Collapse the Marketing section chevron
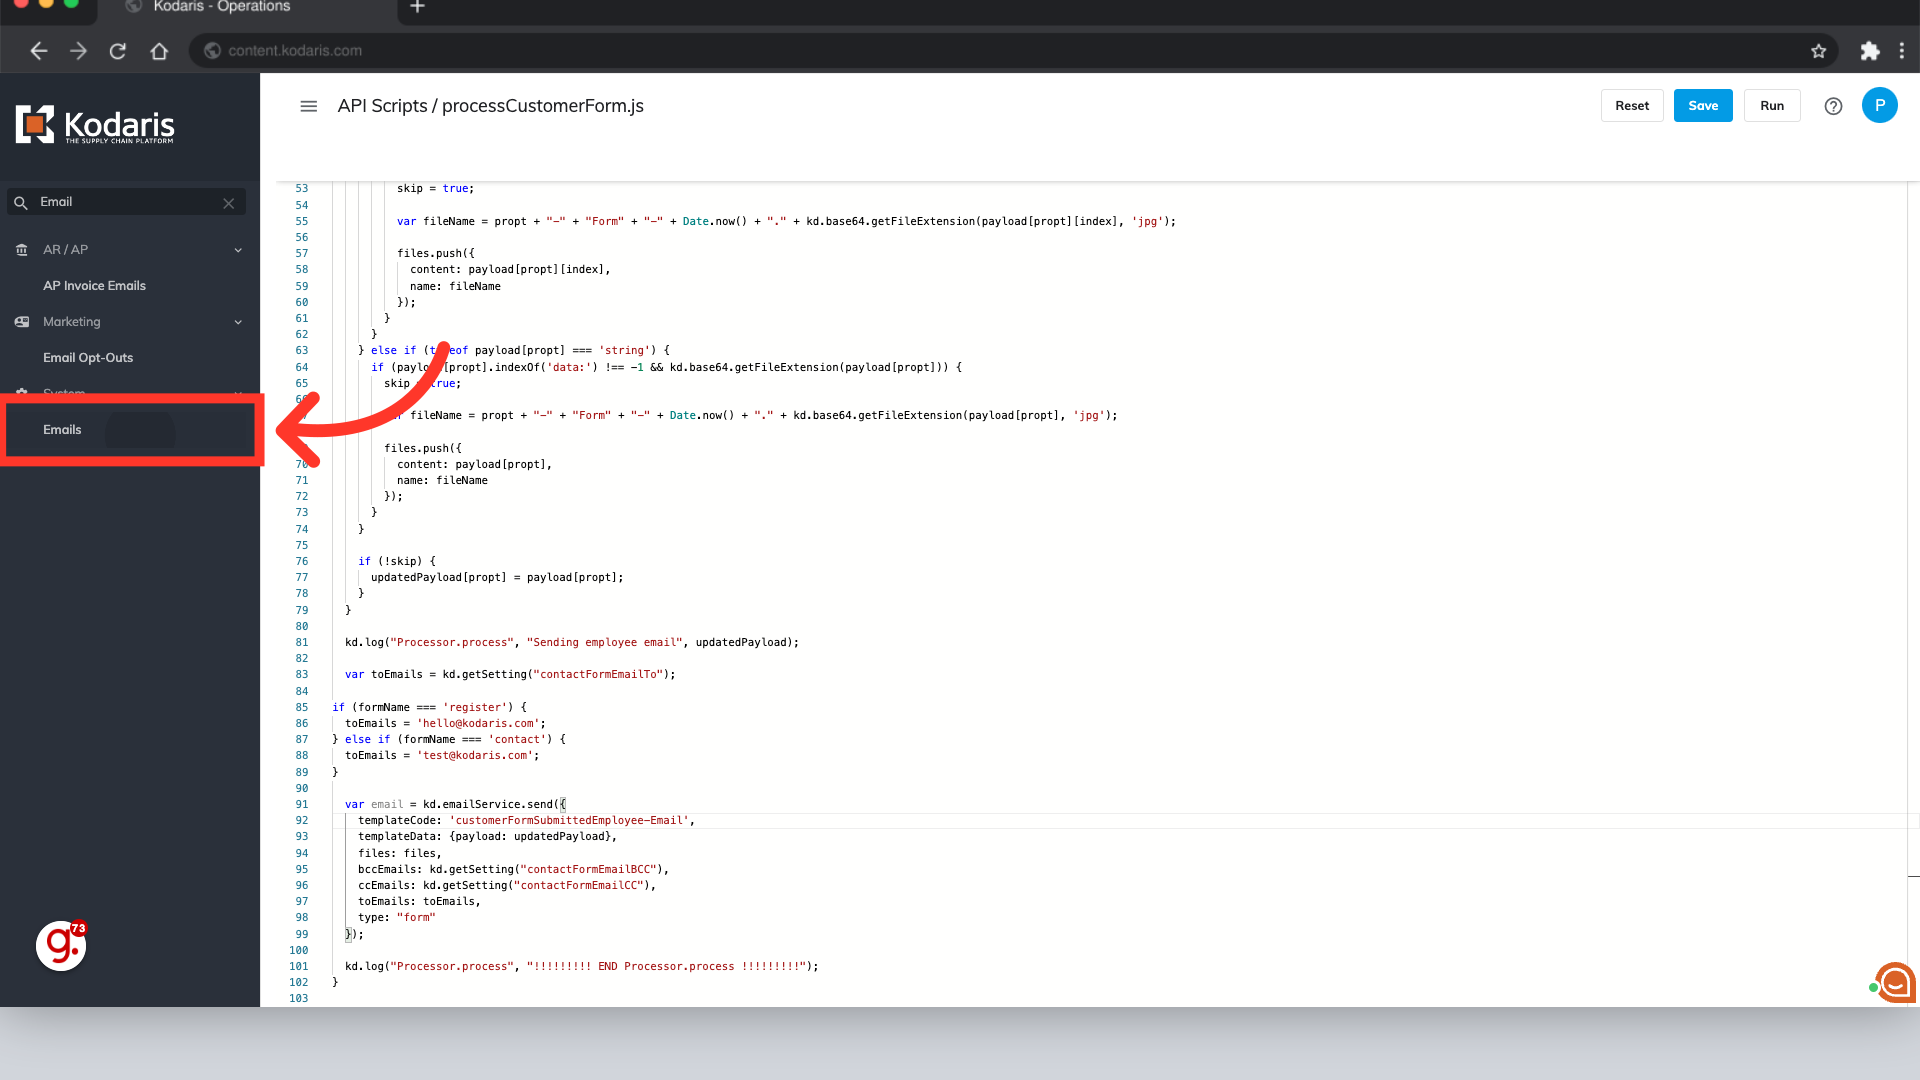 pyautogui.click(x=238, y=322)
